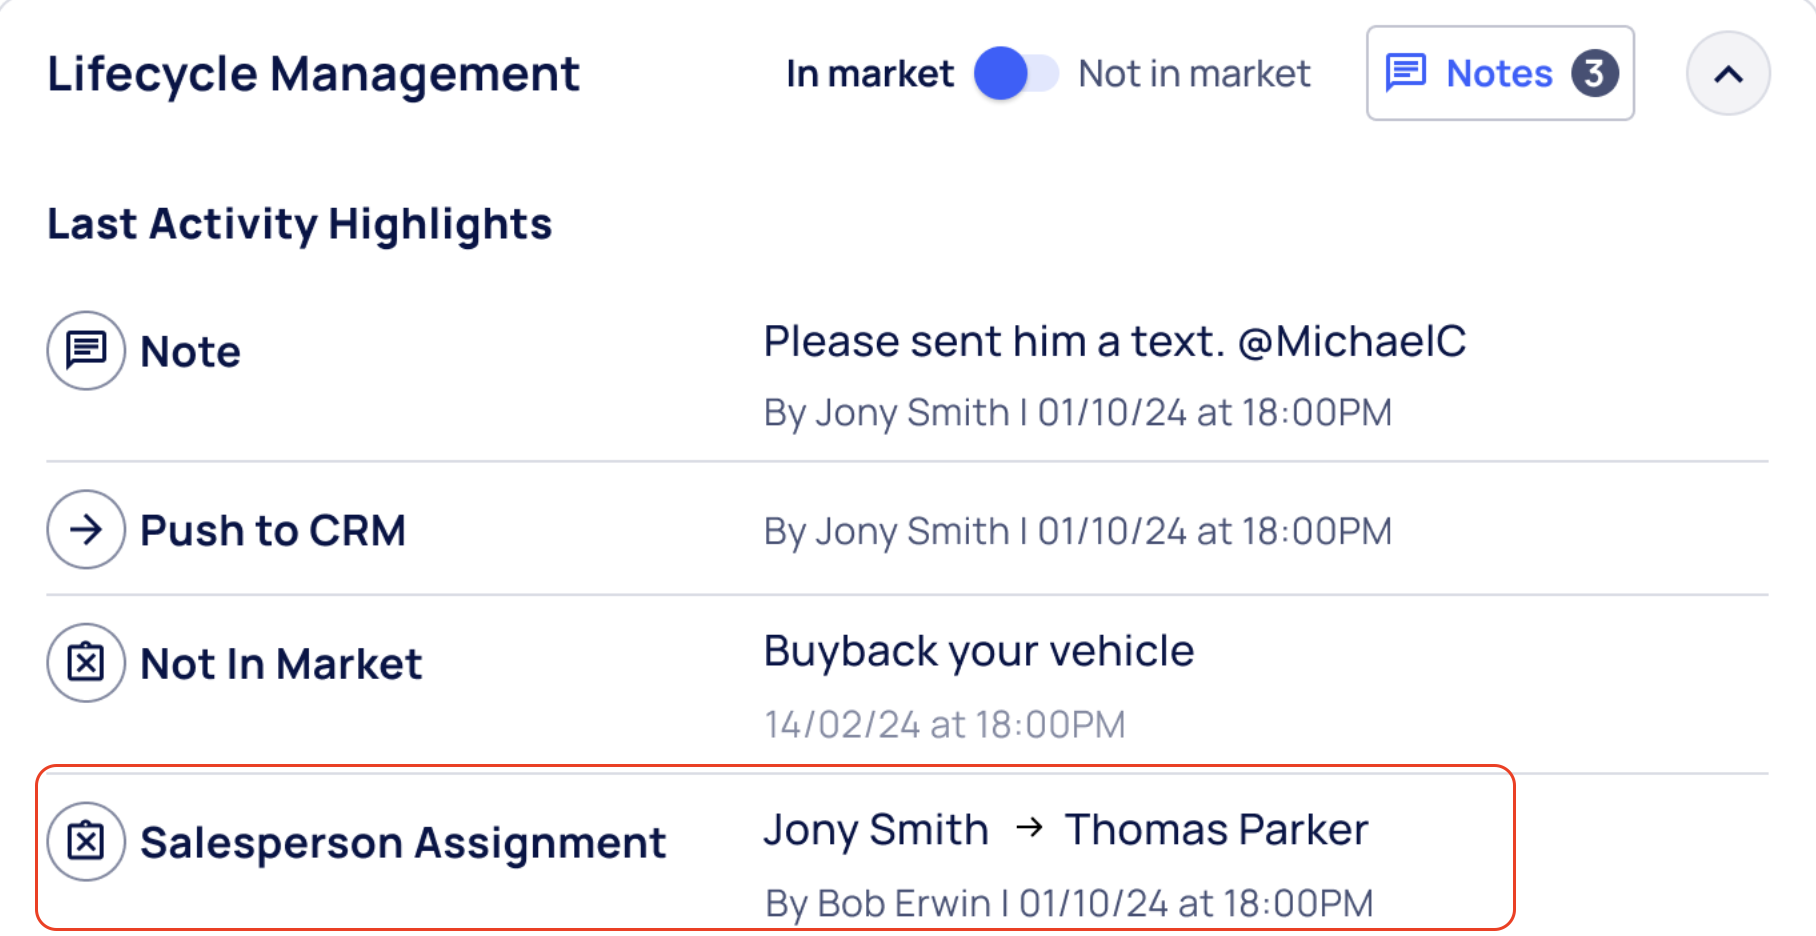The height and width of the screenshot is (936, 1816).
Task: Collapse the Lifecycle Management panel
Action: click(x=1728, y=73)
